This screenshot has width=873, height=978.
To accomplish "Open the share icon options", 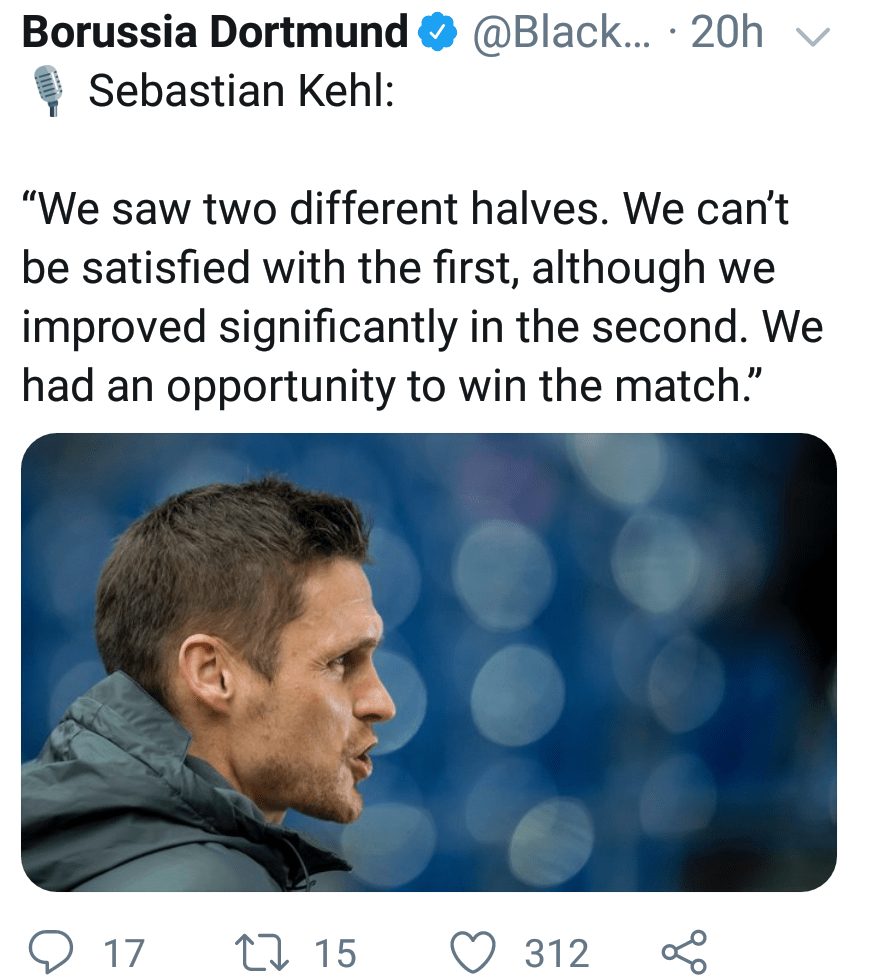I will [x=684, y=951].
